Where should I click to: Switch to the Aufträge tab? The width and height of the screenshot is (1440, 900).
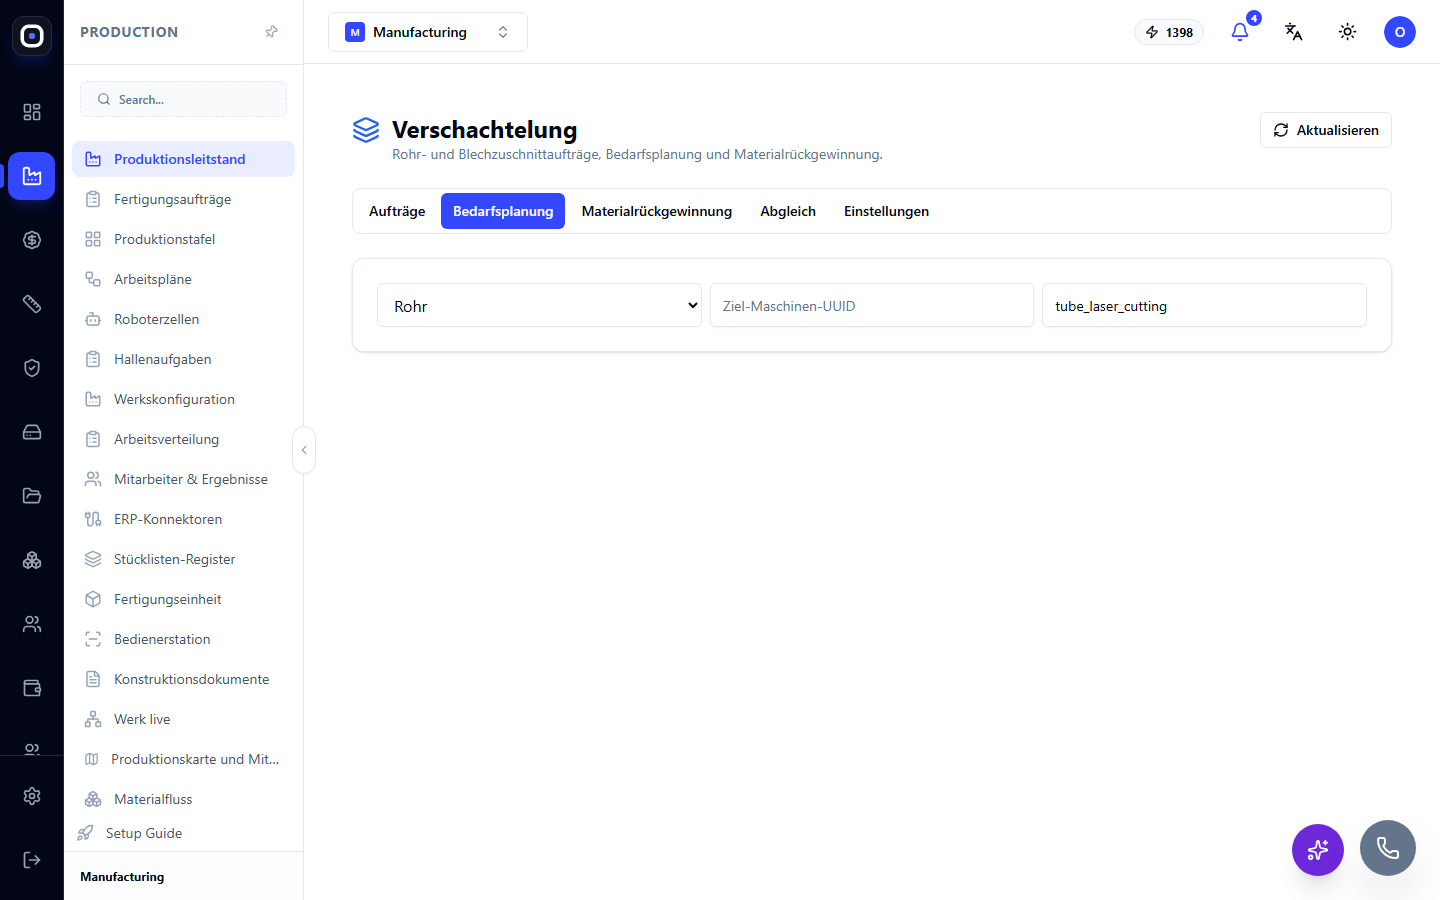tap(397, 211)
